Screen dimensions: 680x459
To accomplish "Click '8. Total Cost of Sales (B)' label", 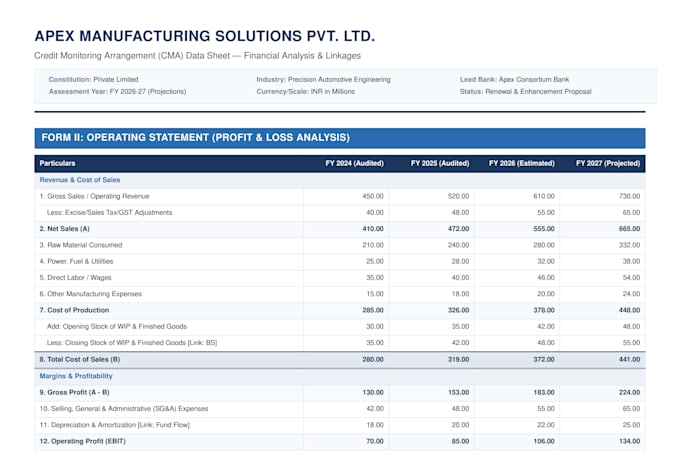I will 80,359.
